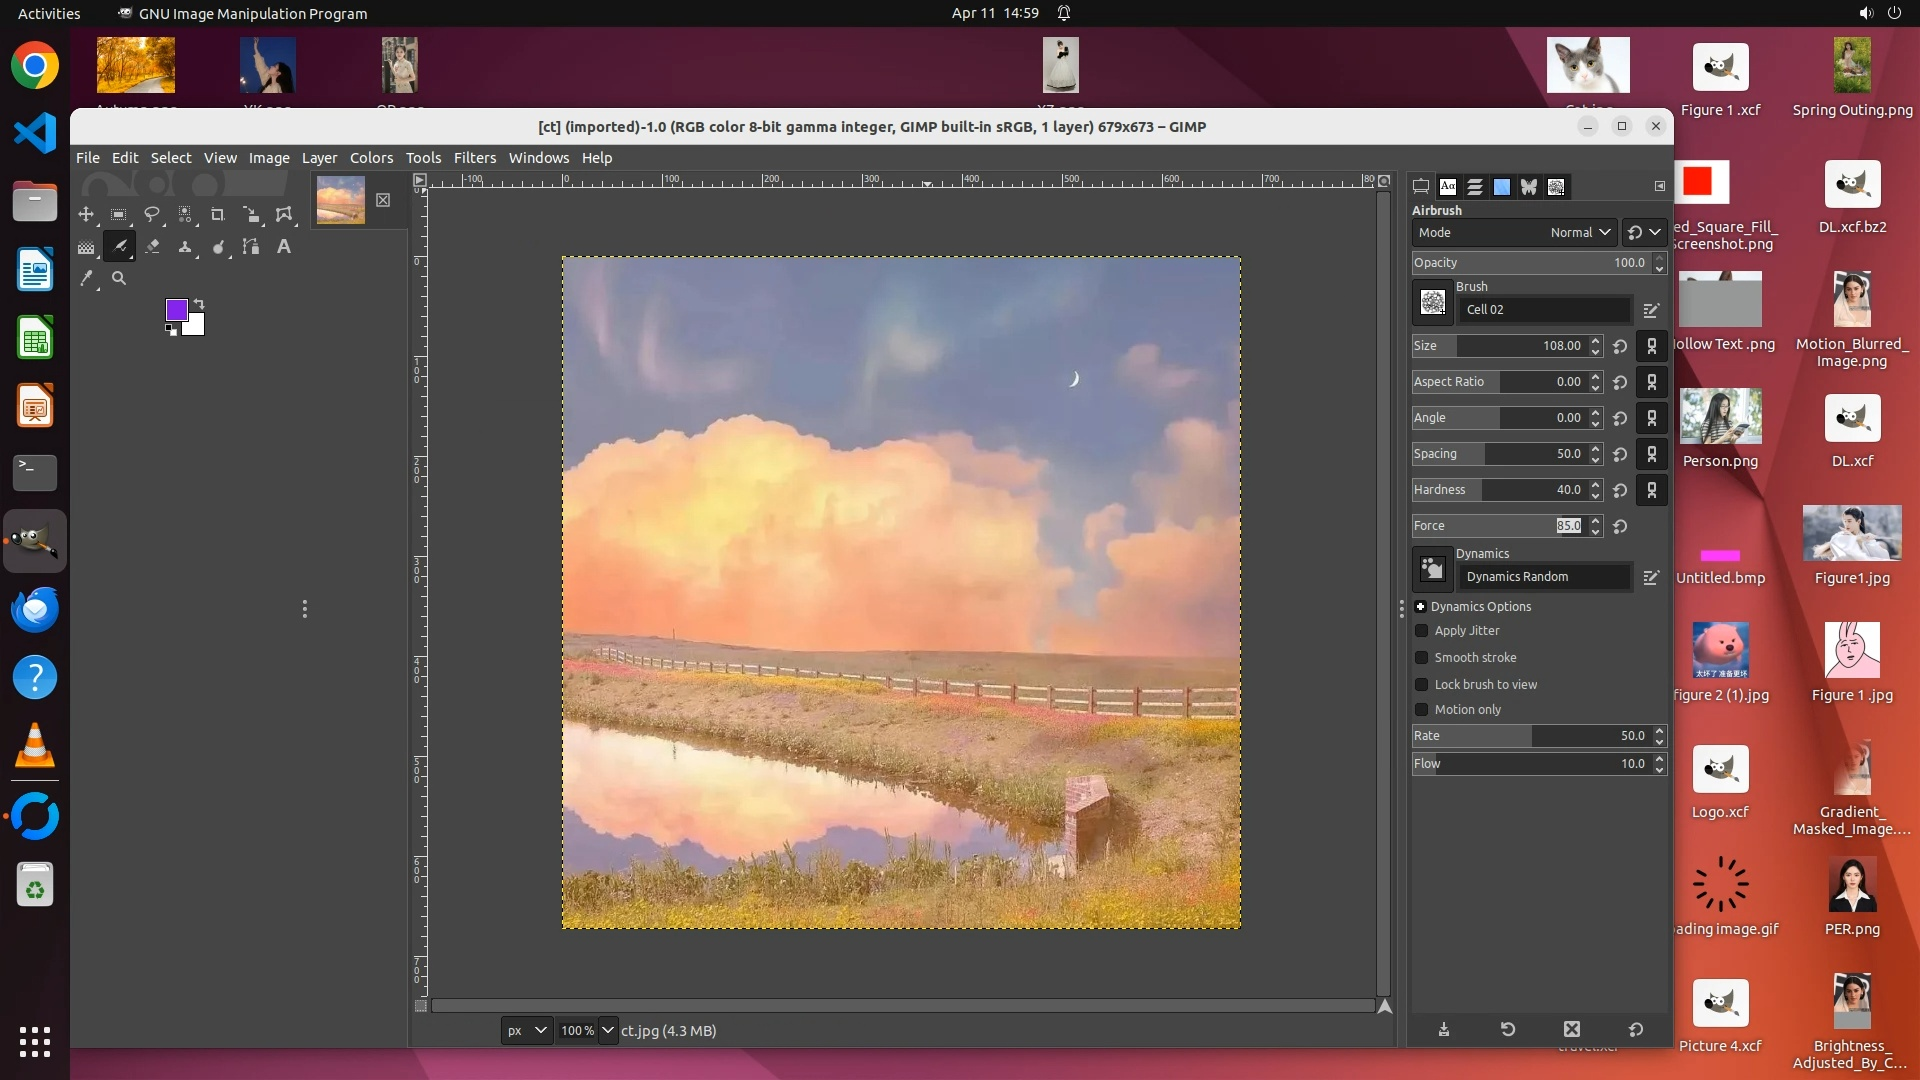This screenshot has height=1080, width=1920.
Task: Select the Text tool
Action: (x=284, y=246)
